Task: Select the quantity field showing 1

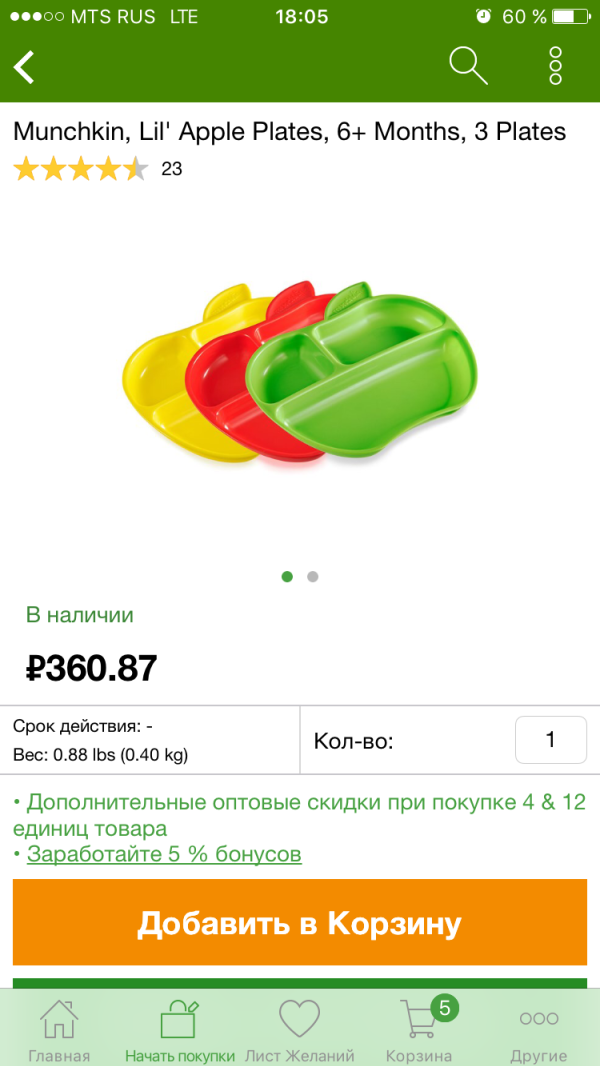Action: tap(550, 740)
